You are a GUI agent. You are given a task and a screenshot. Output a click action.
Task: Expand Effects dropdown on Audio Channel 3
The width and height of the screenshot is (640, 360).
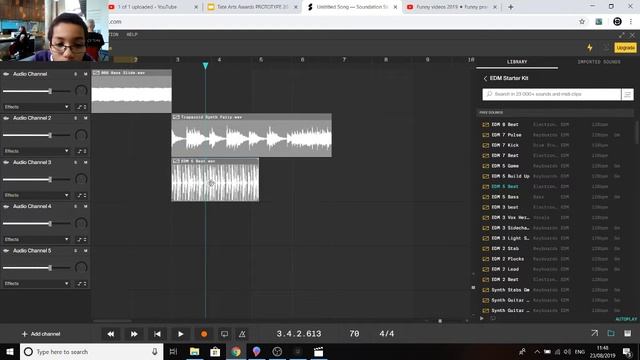pyautogui.click(x=36, y=195)
